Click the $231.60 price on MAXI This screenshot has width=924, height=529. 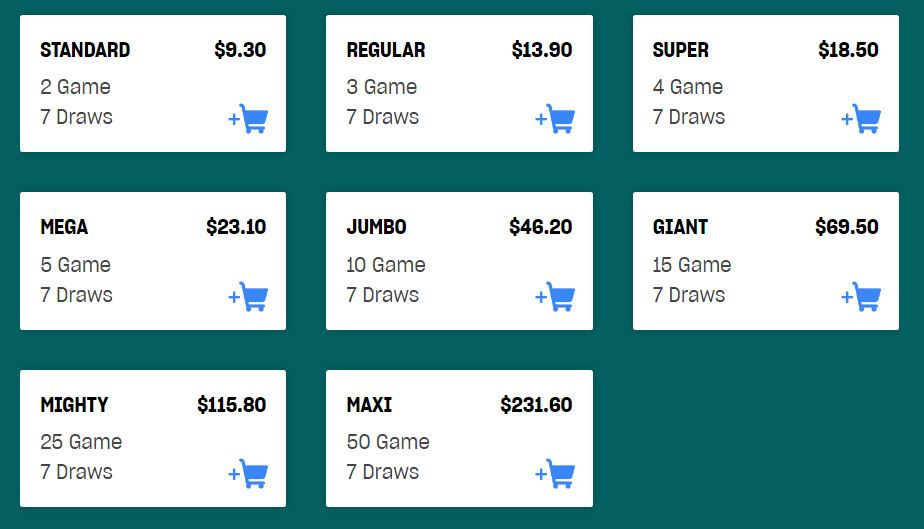click(536, 405)
